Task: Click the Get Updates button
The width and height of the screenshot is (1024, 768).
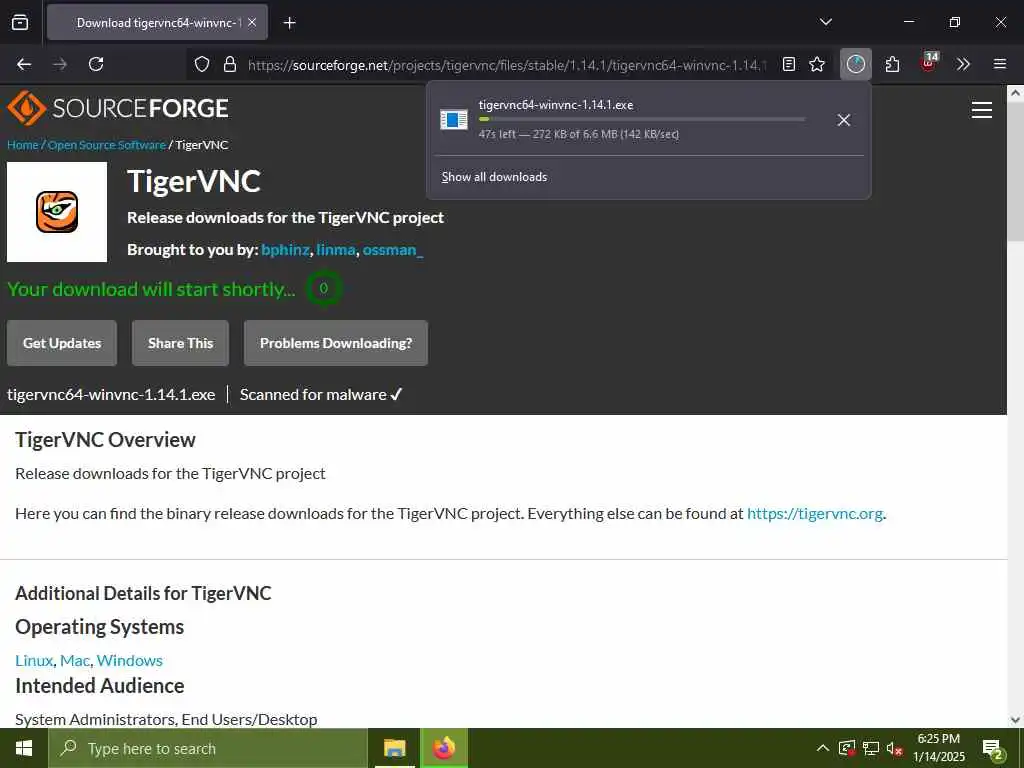Action: (x=62, y=343)
